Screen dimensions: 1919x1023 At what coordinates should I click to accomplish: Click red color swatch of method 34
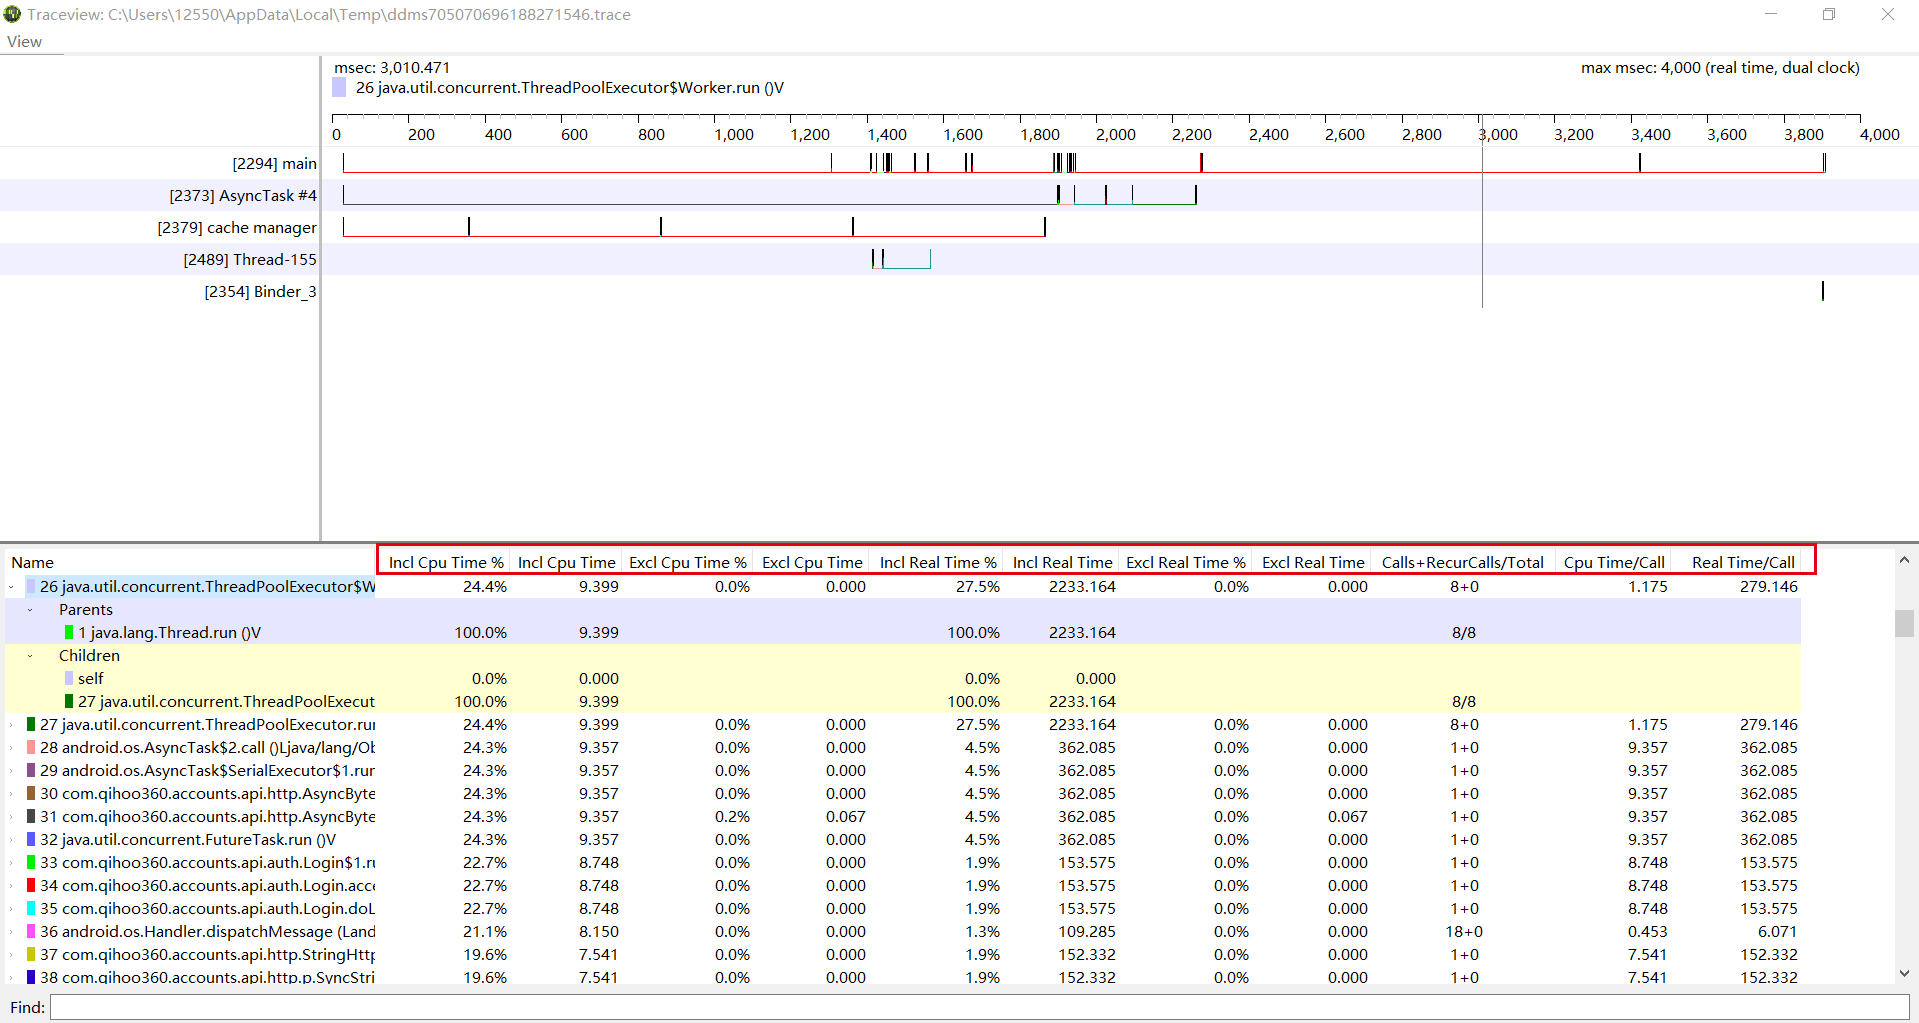tap(31, 886)
